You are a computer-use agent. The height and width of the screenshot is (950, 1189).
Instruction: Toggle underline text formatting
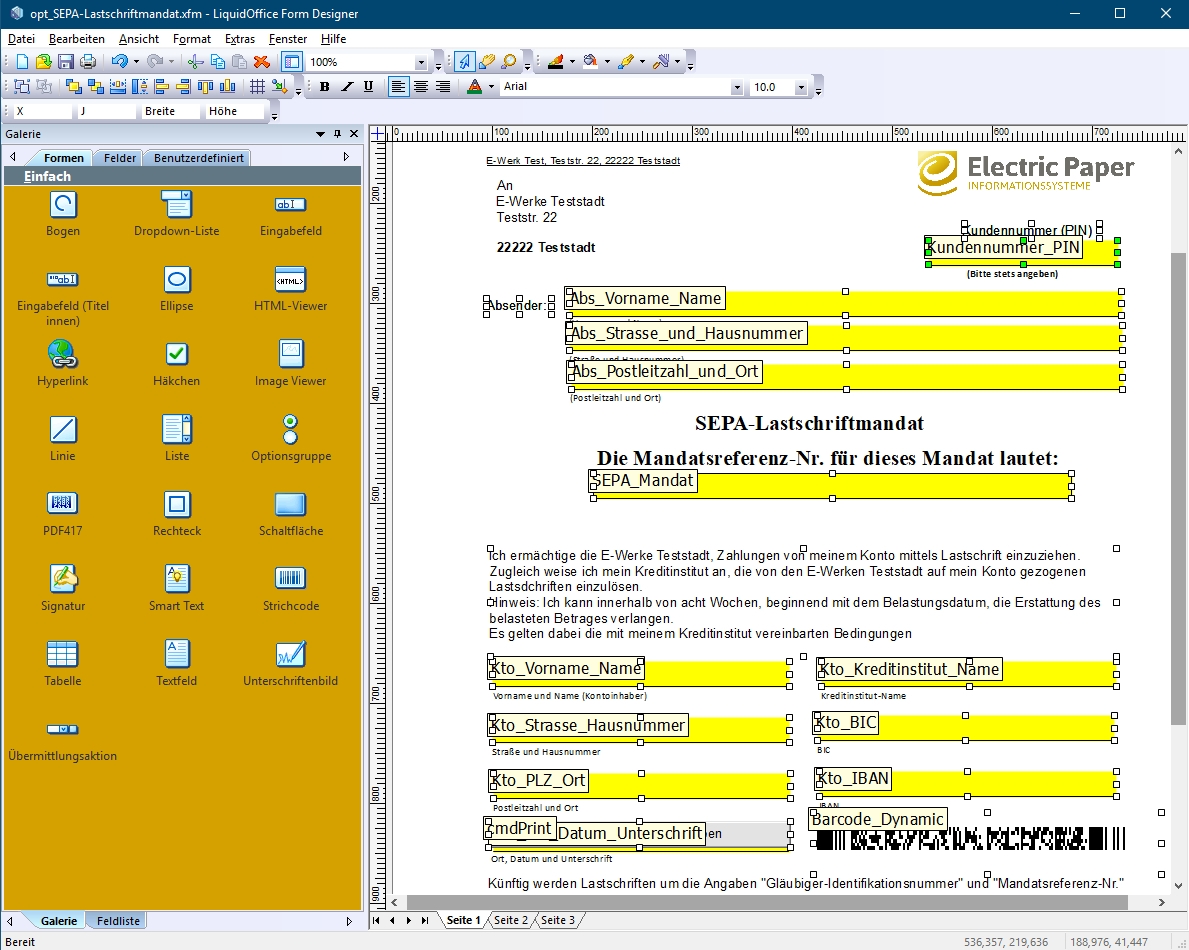click(369, 86)
